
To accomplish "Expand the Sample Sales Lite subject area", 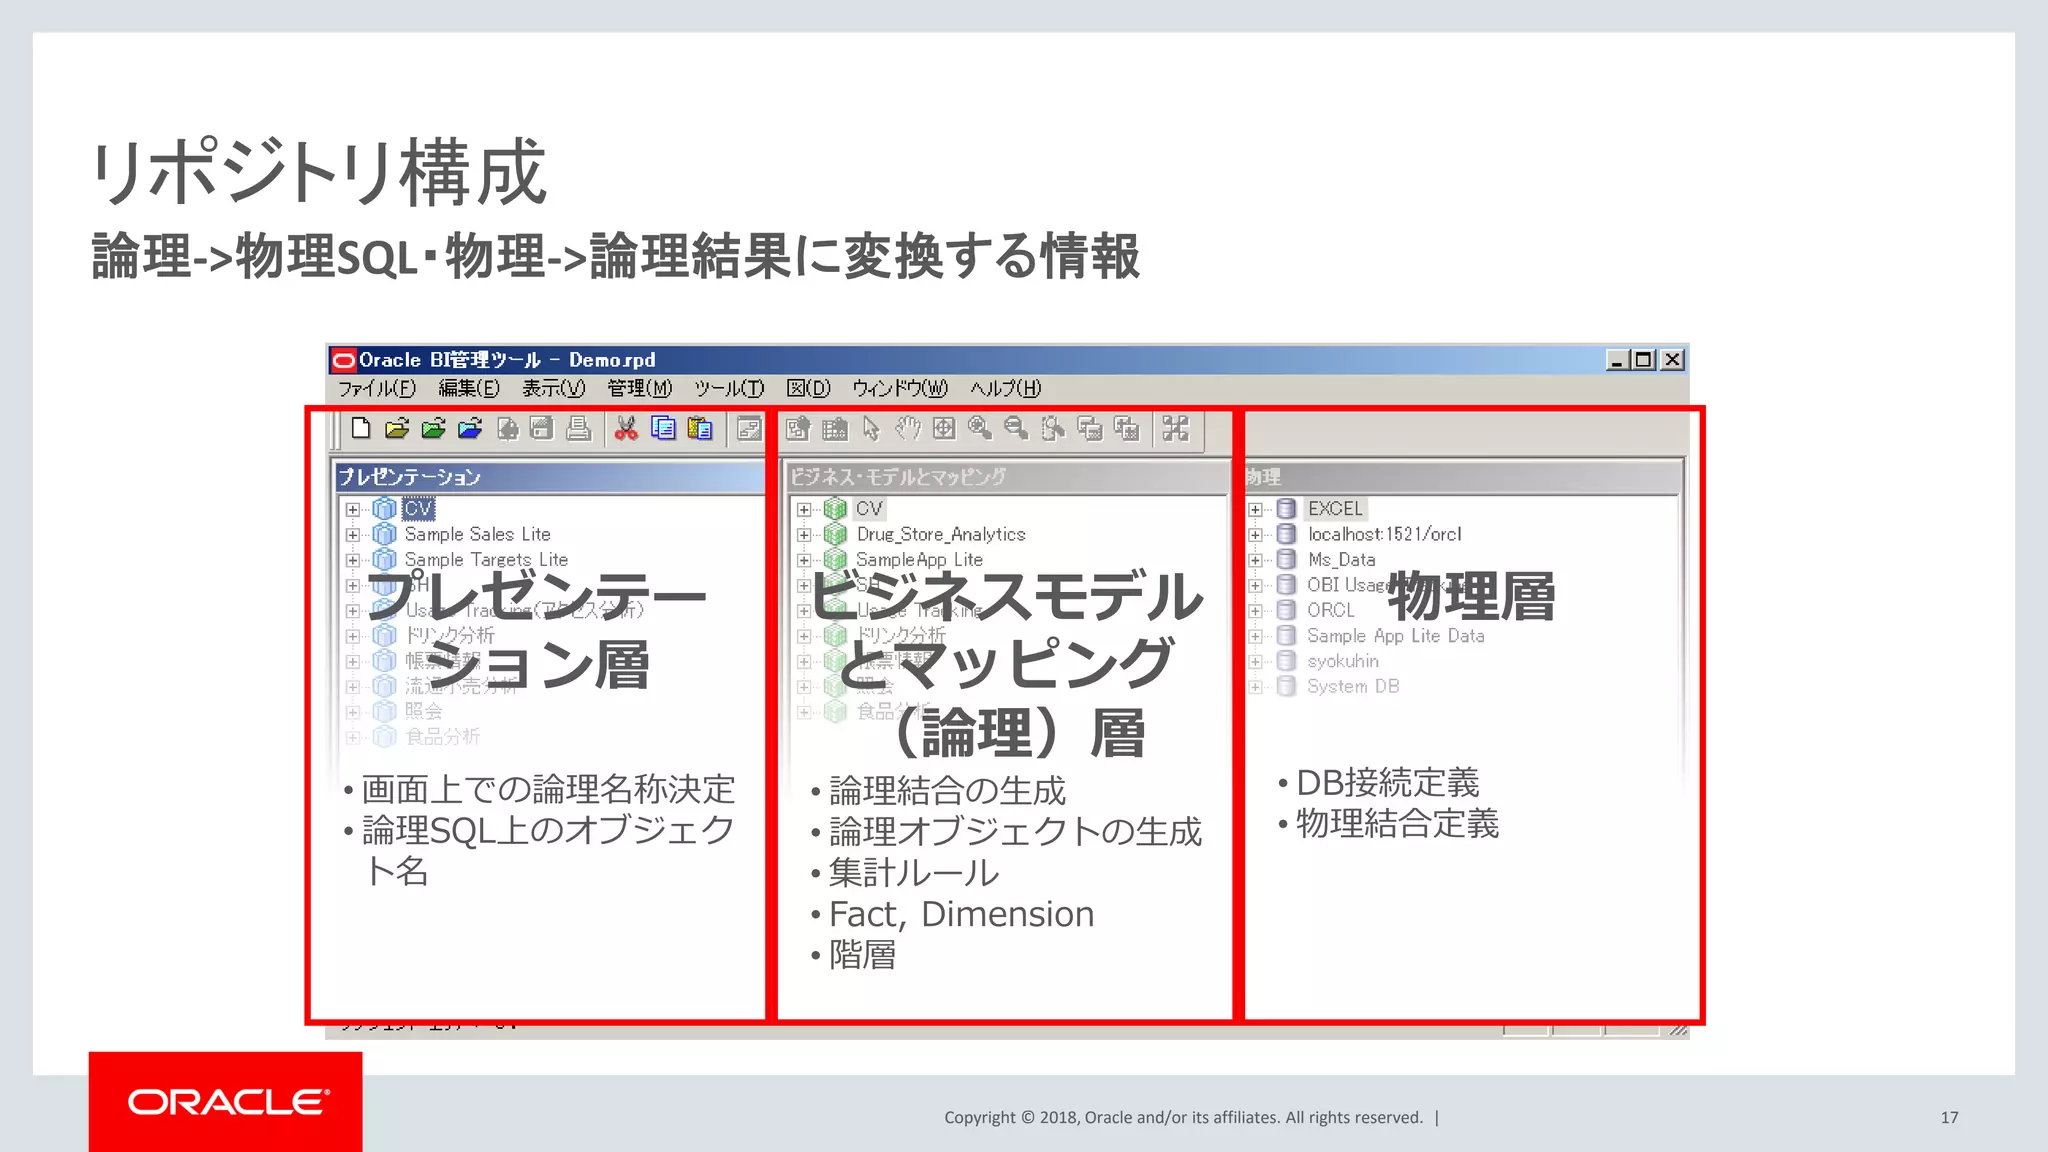I will pos(352,535).
